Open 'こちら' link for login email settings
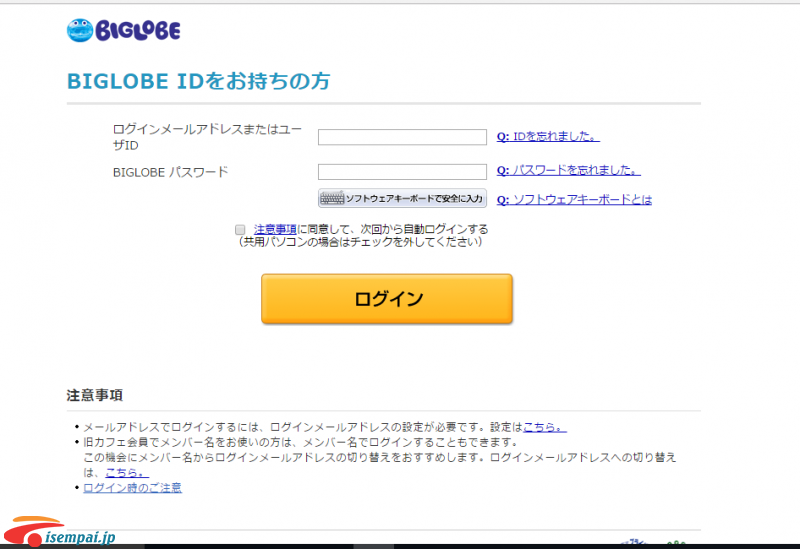This screenshot has height=549, width=800. point(545,427)
